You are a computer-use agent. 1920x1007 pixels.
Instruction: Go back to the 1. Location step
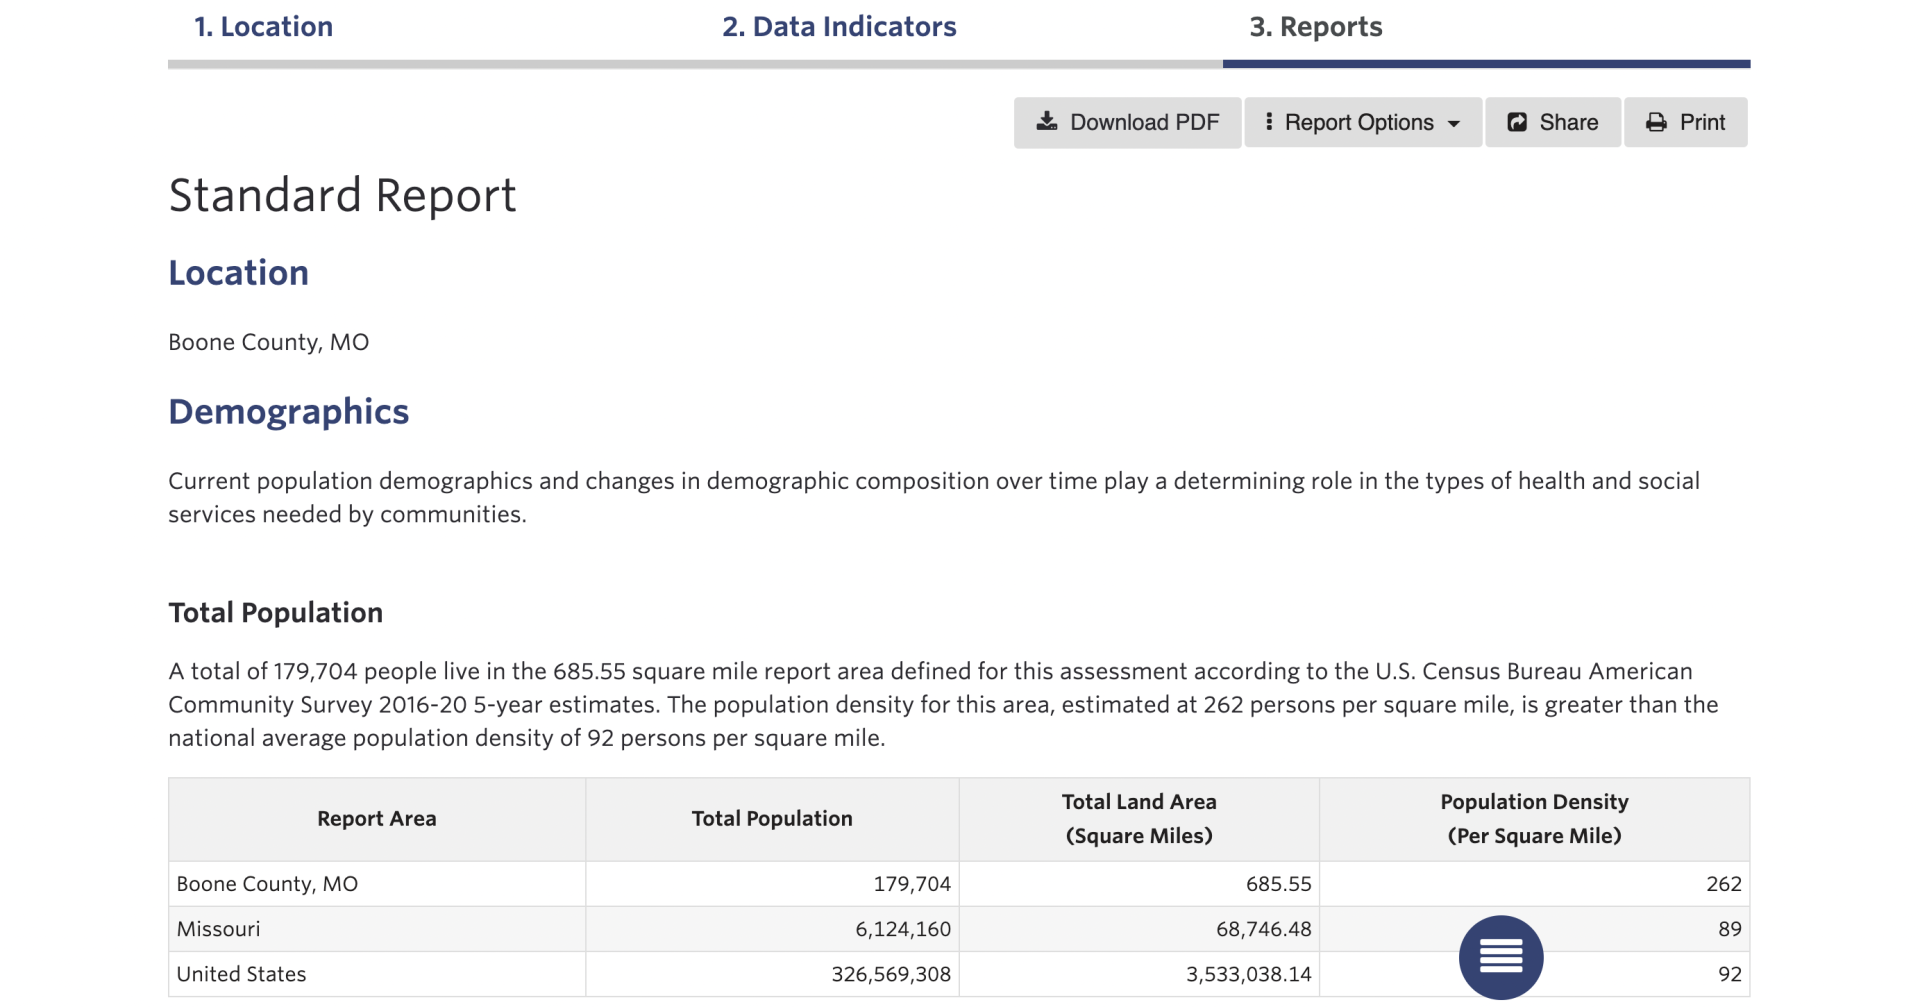(263, 27)
